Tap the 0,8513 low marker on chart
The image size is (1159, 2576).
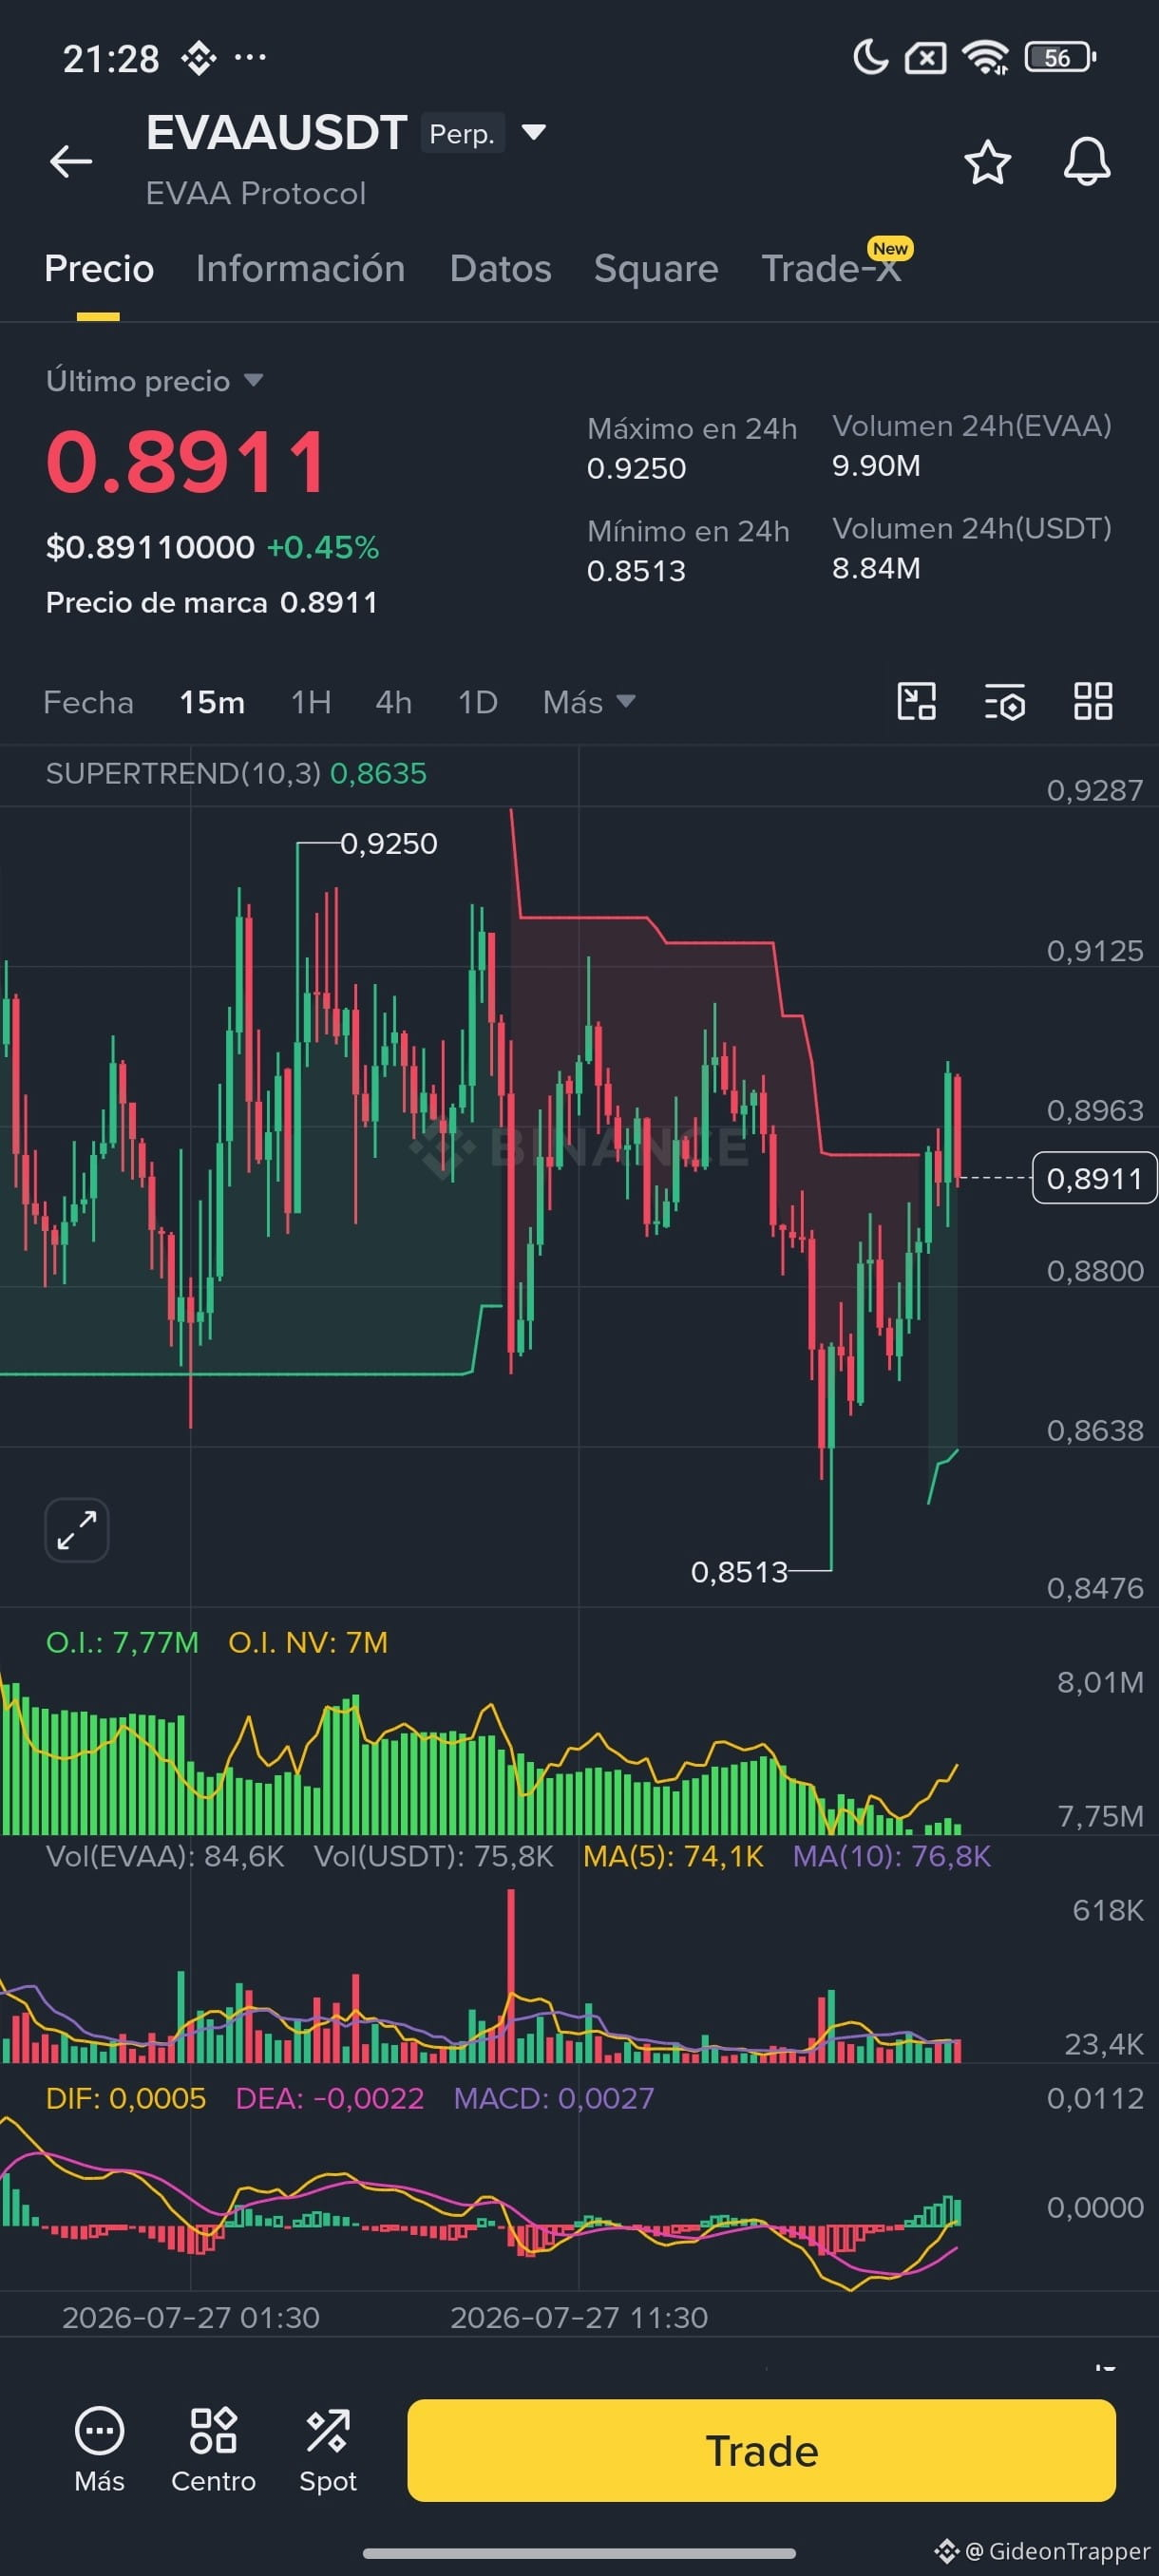[739, 1572]
